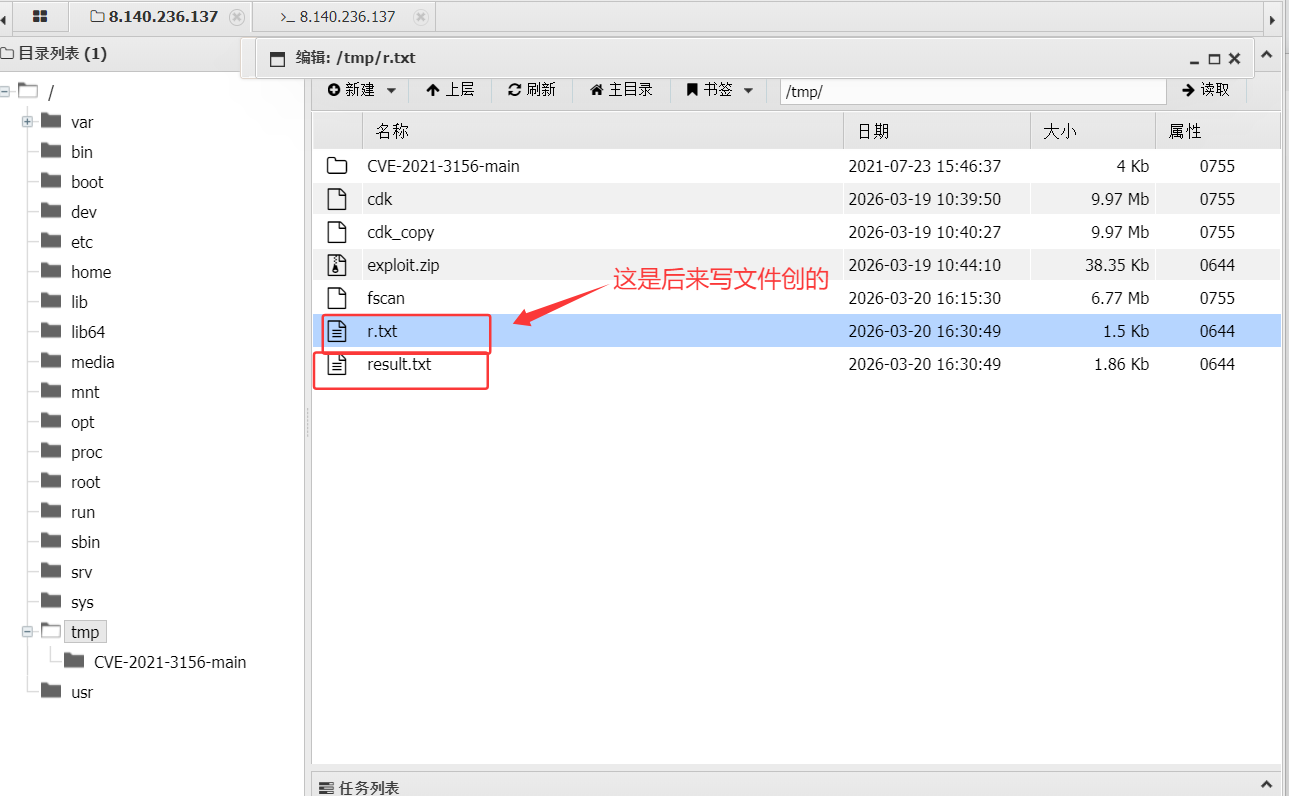Open the 新建 dropdown menu

[361, 90]
